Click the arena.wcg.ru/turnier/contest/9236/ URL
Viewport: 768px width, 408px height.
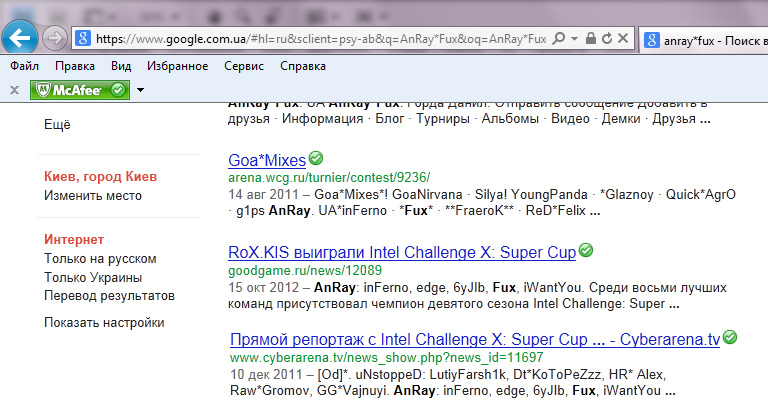329,177
